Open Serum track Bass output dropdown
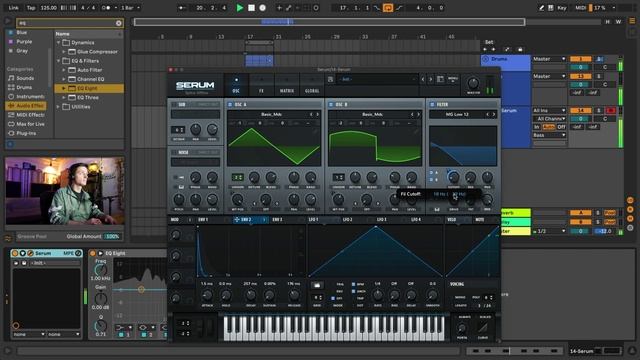640x360 pixels. point(549,135)
